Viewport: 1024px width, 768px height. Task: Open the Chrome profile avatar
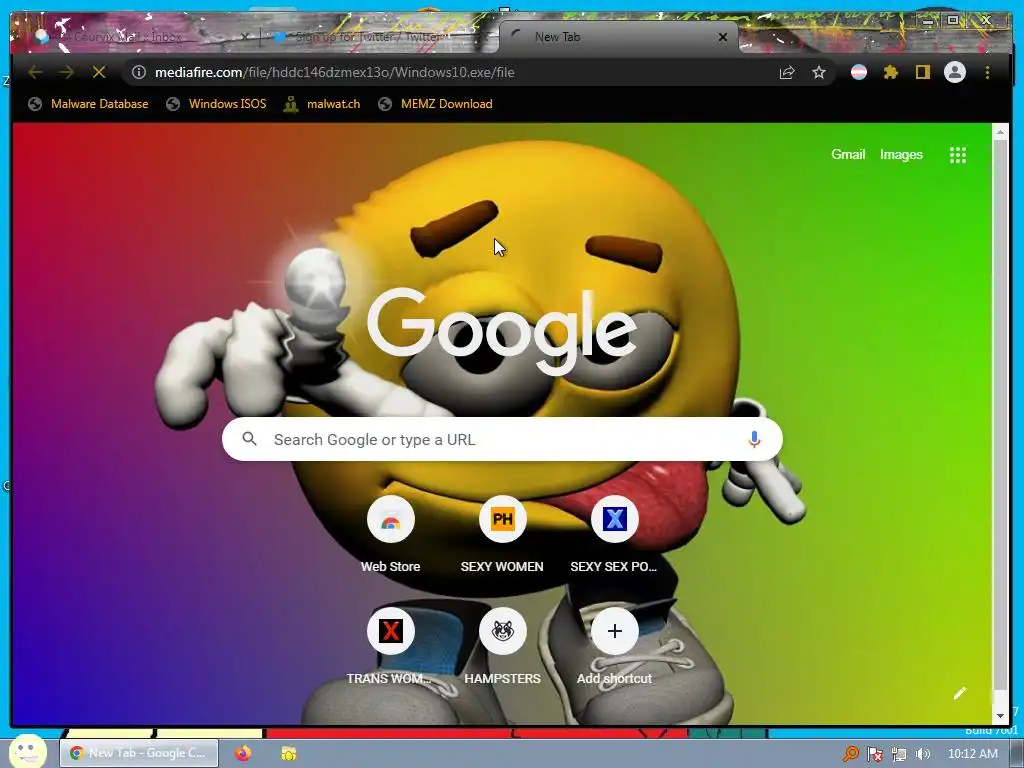(x=955, y=72)
